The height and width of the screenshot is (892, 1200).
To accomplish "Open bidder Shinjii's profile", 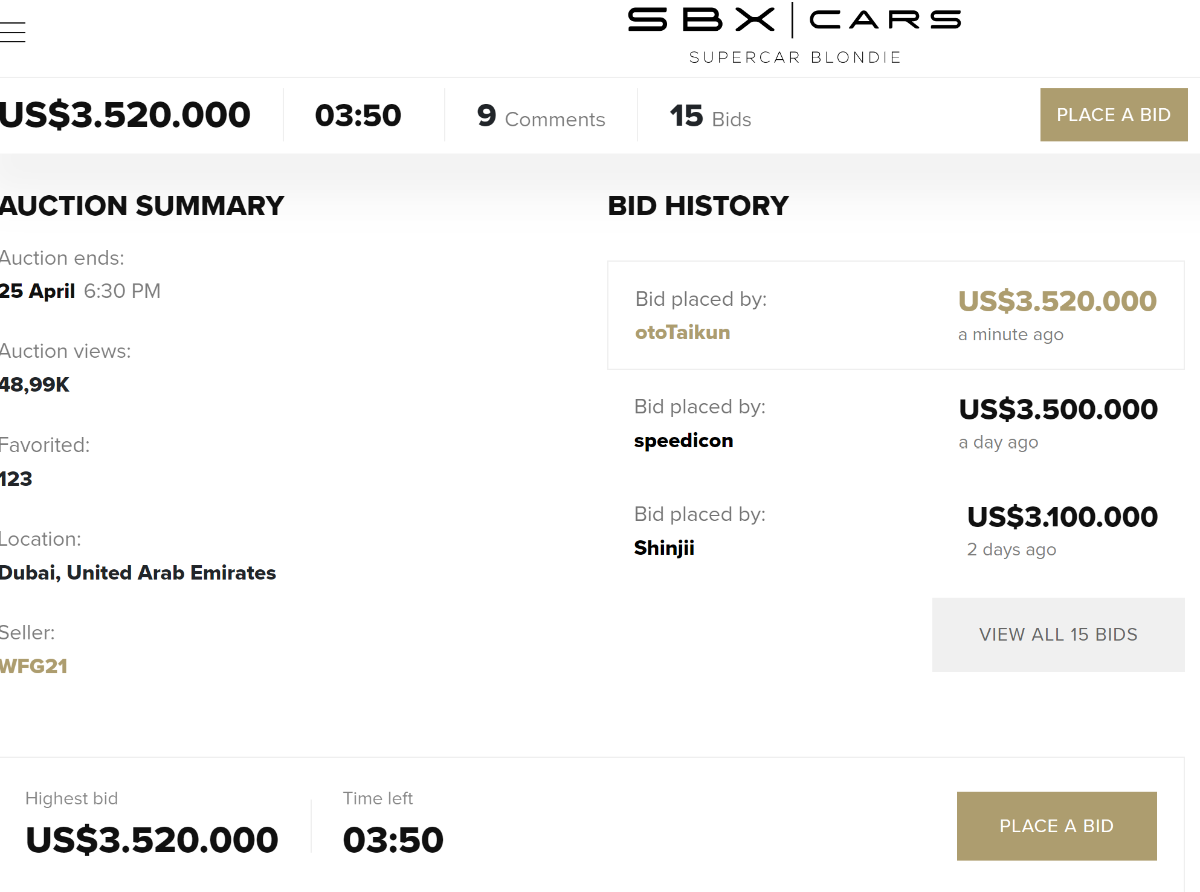I will click(664, 548).
